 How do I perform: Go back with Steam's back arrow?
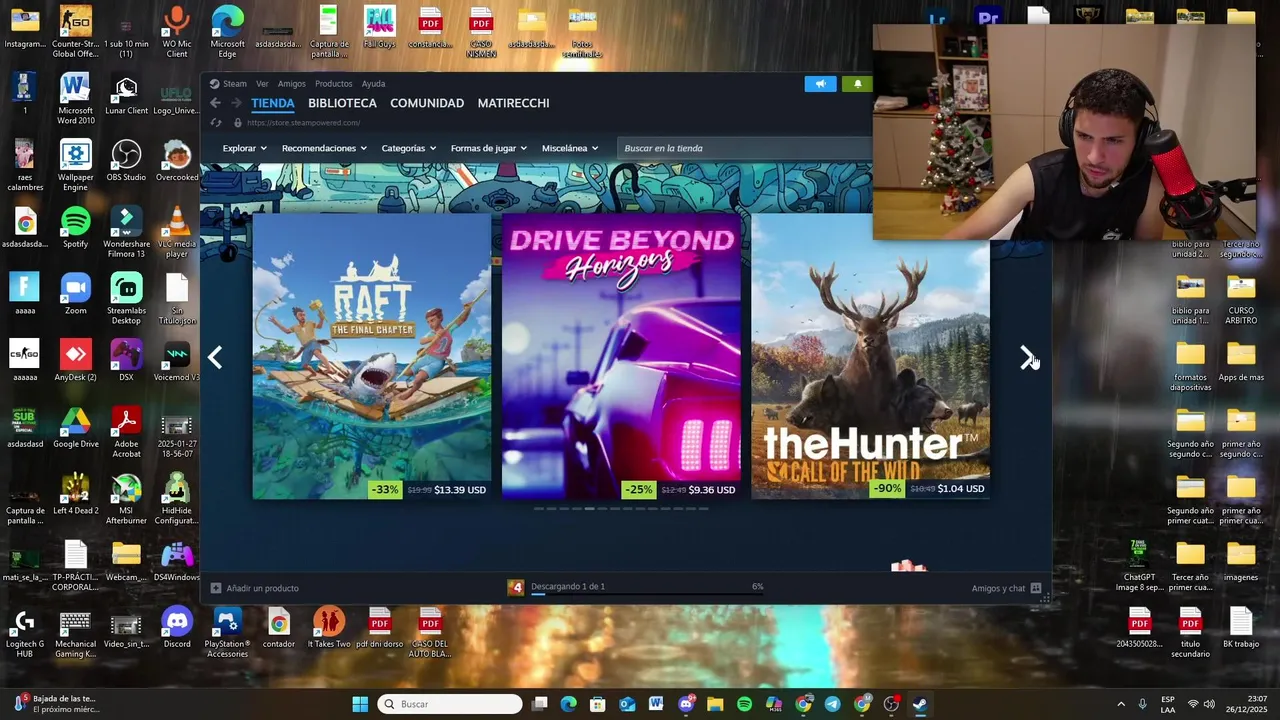tap(215, 103)
